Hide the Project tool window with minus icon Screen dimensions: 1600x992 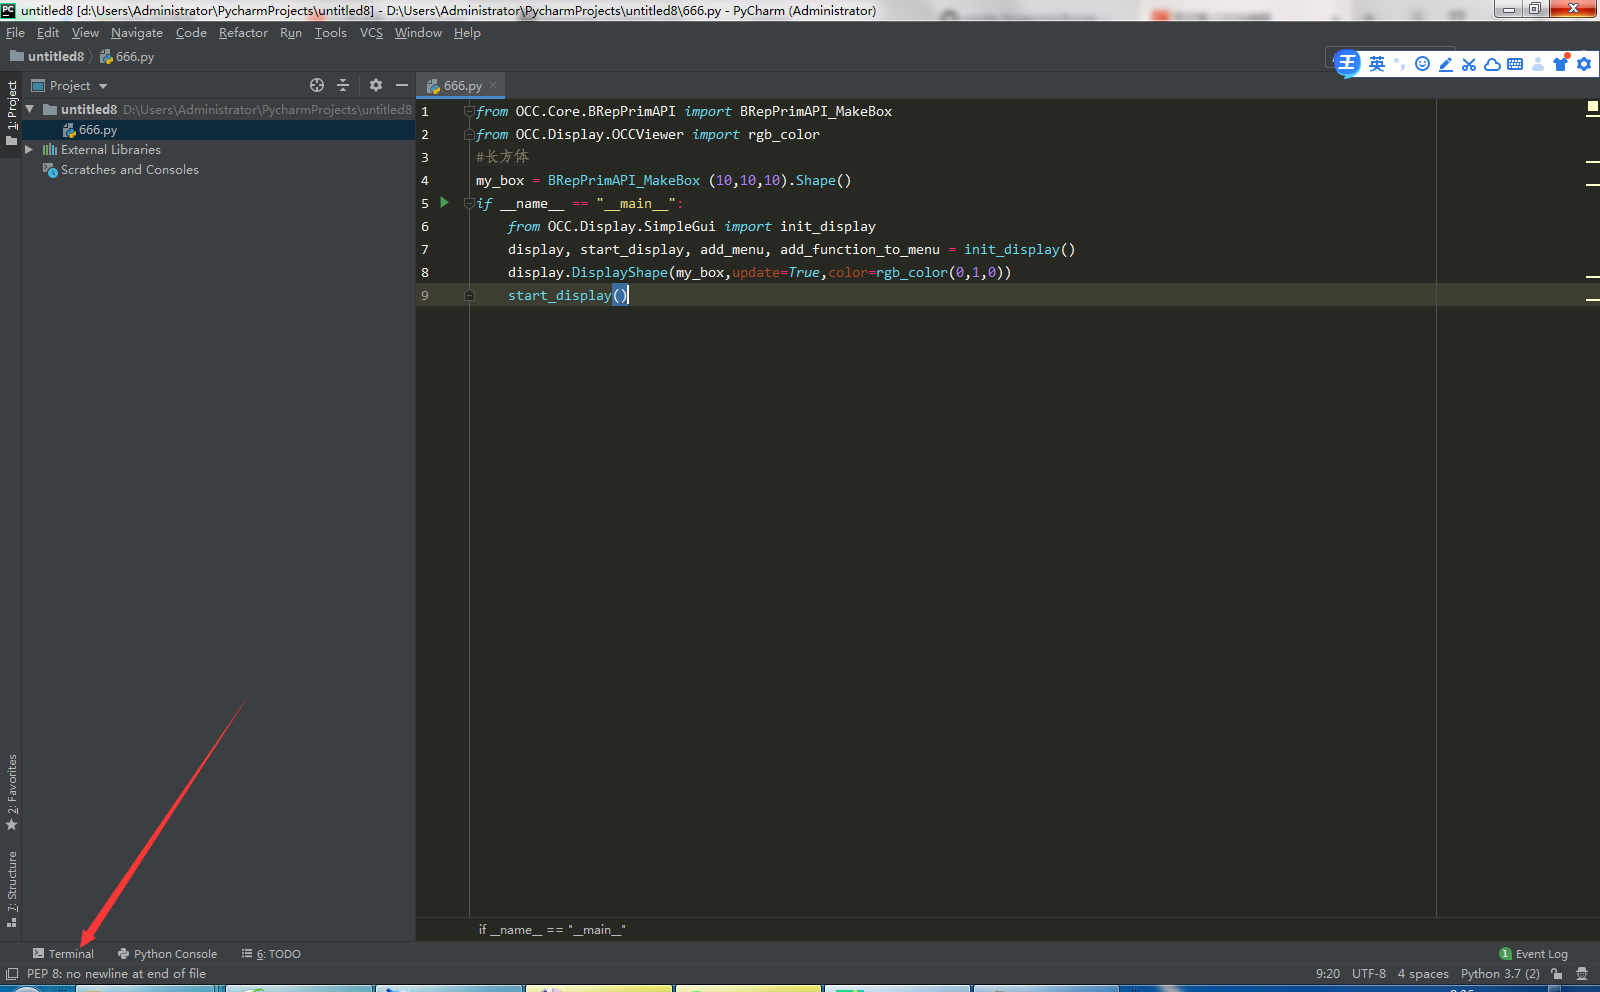click(x=400, y=85)
